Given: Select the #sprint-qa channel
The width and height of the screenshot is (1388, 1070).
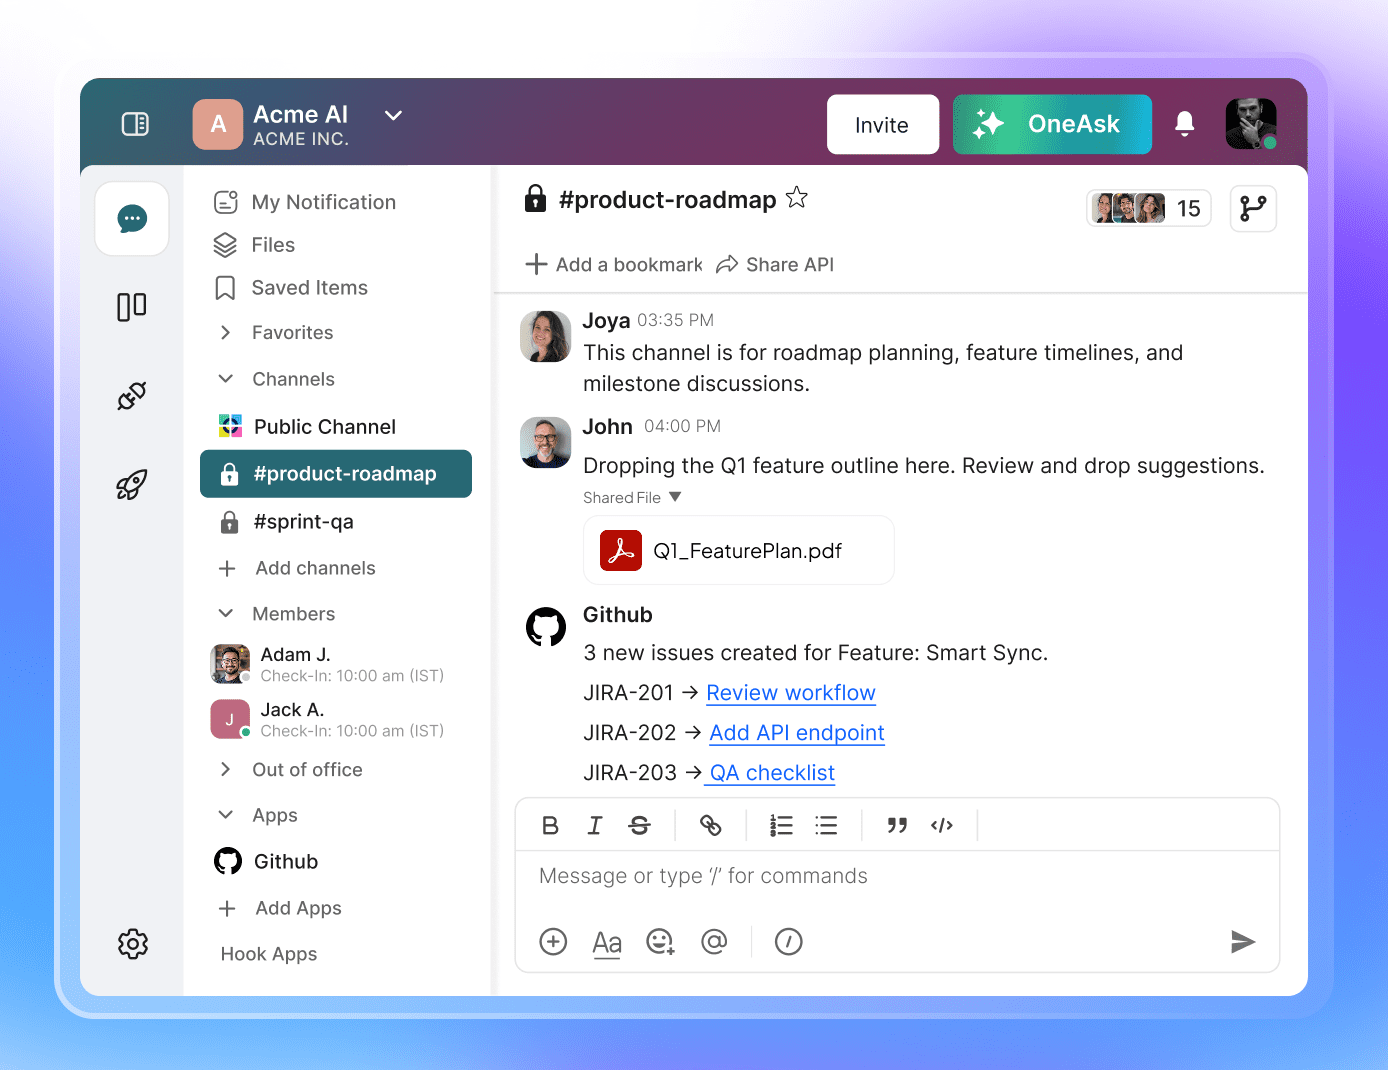Looking at the screenshot, I should (304, 521).
